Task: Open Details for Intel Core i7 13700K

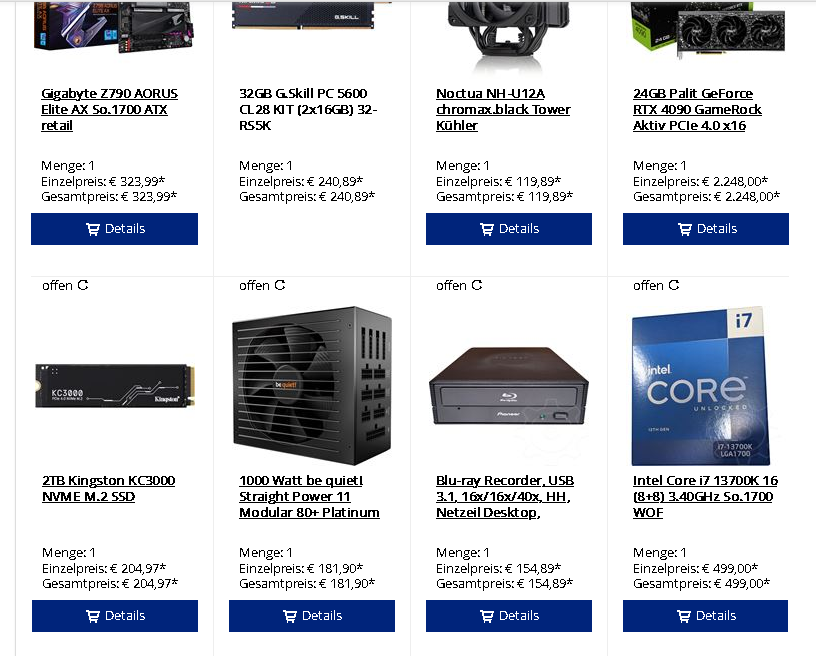Action: [705, 616]
